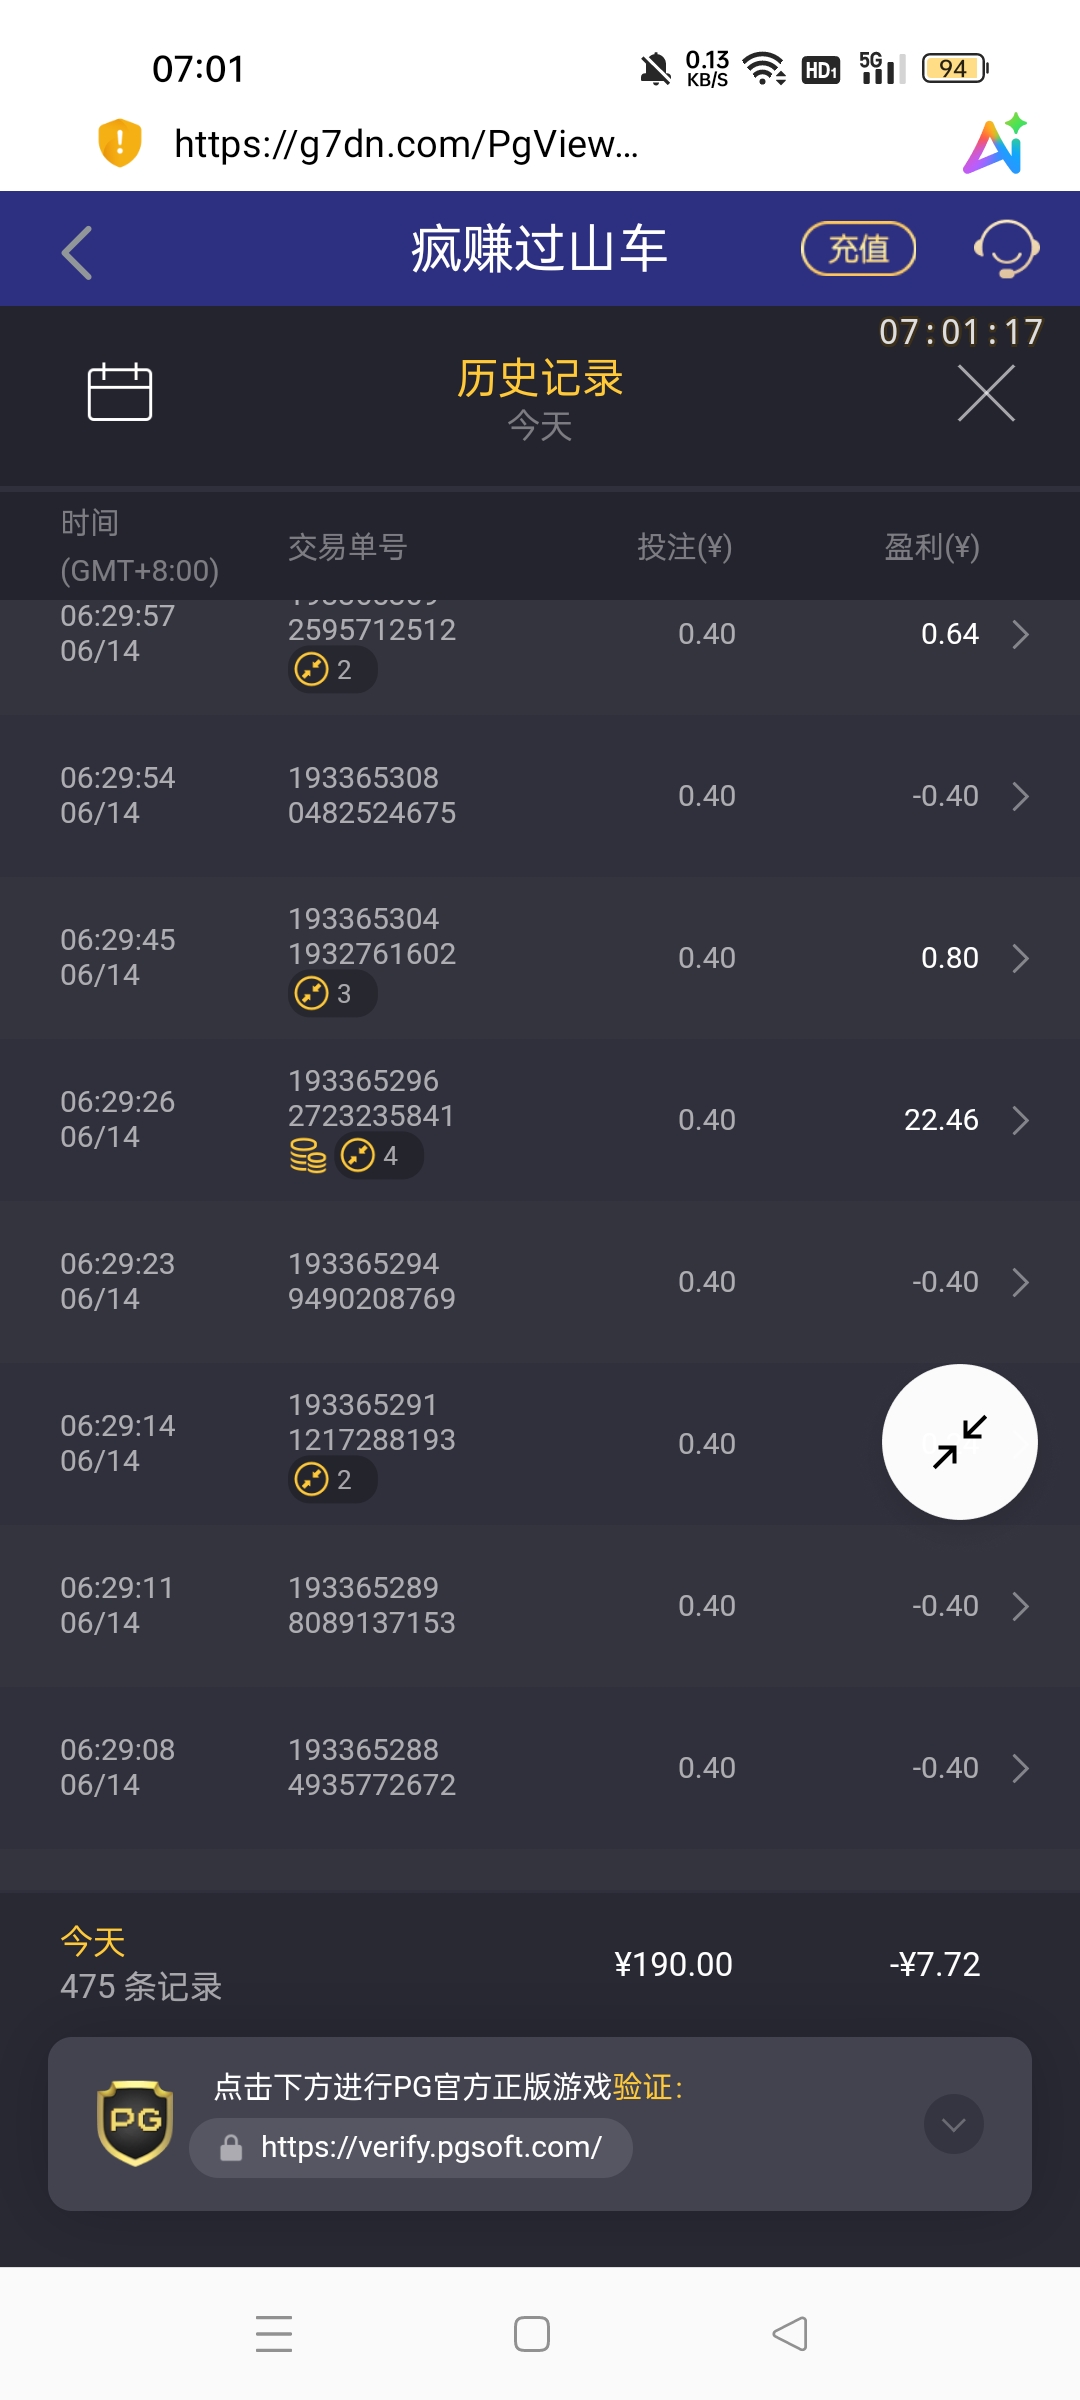Tap the floating collapse-arrows round button

pyautogui.click(x=960, y=1442)
